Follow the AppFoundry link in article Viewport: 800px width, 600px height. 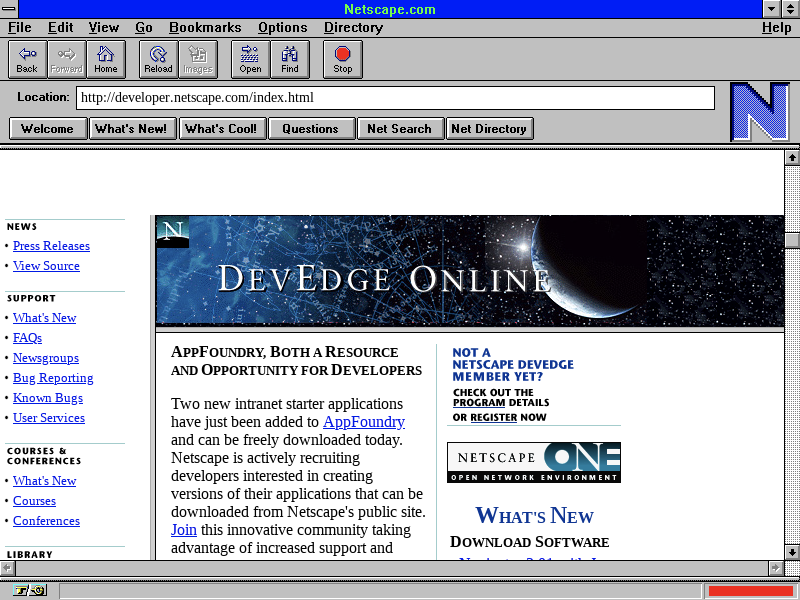click(363, 422)
